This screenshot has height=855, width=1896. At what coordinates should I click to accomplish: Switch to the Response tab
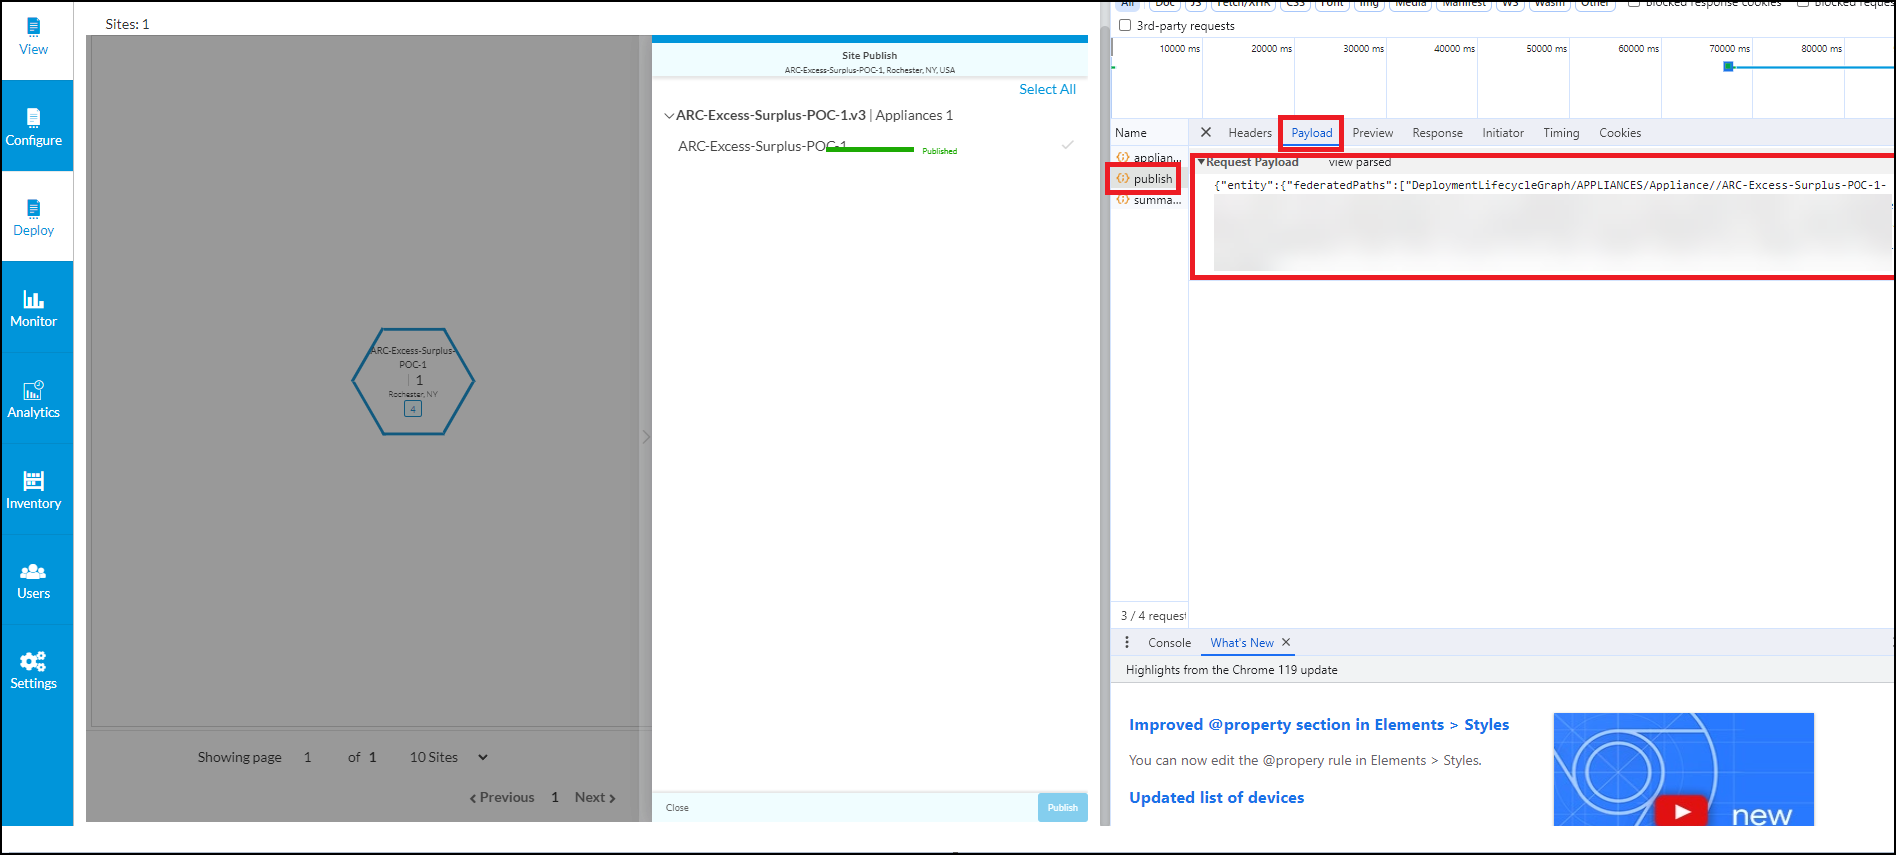[1437, 133]
